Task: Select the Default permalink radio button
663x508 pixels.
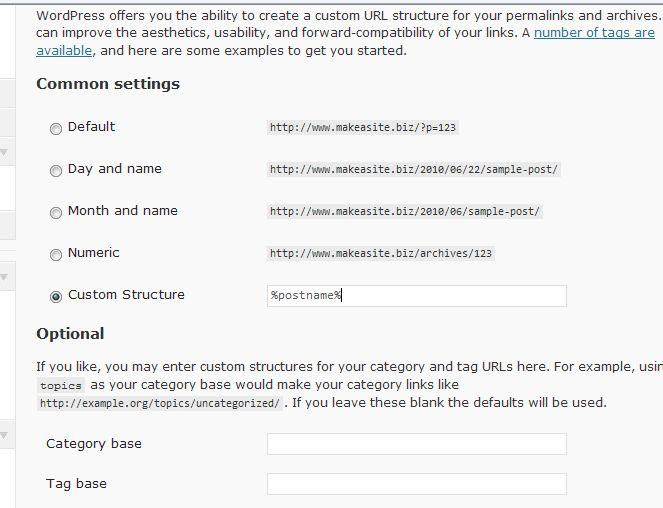Action: coord(56,129)
